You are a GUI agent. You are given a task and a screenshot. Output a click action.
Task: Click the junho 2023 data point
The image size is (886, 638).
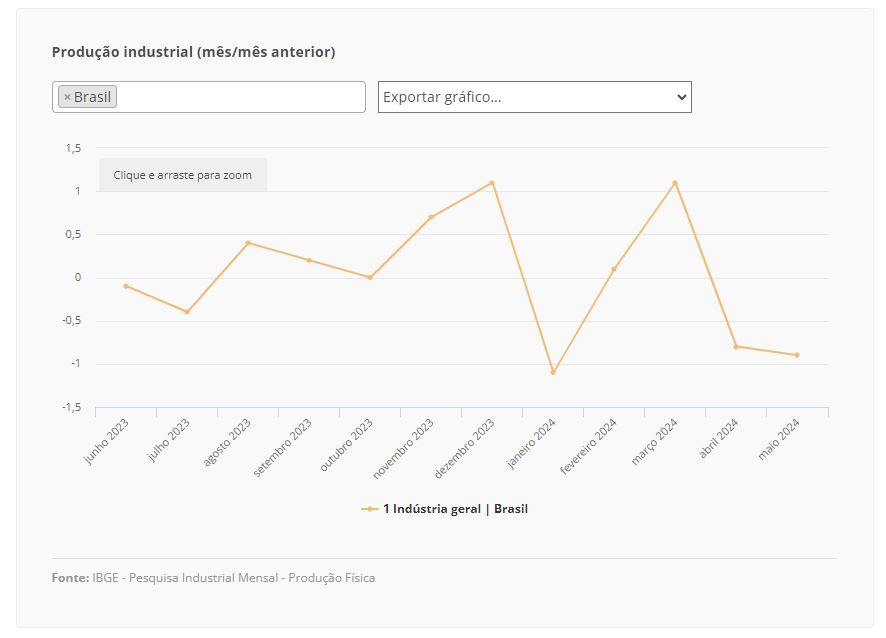[x=126, y=286]
